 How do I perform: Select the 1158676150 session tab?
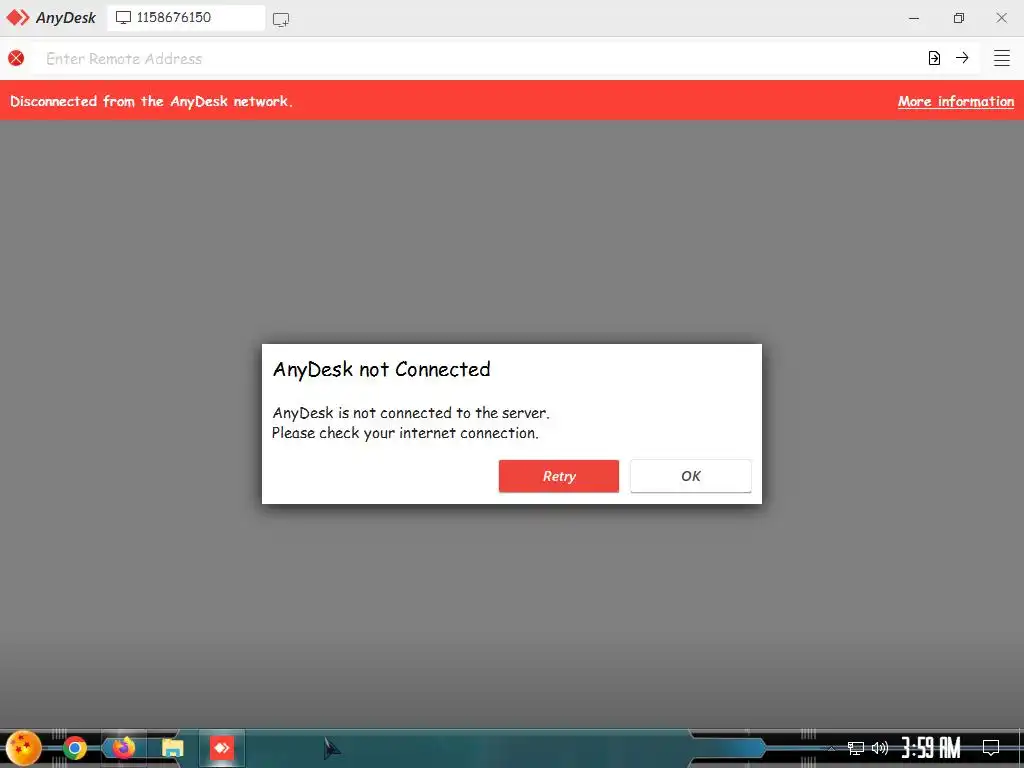click(x=186, y=18)
